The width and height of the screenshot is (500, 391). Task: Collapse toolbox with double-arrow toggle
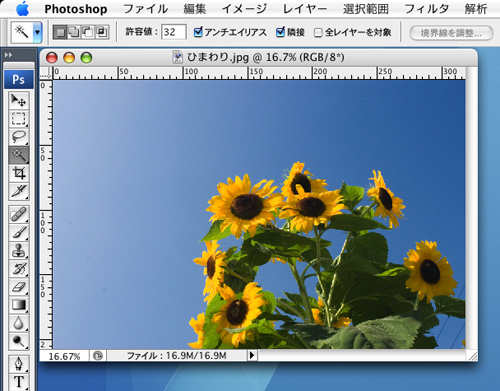[8, 55]
